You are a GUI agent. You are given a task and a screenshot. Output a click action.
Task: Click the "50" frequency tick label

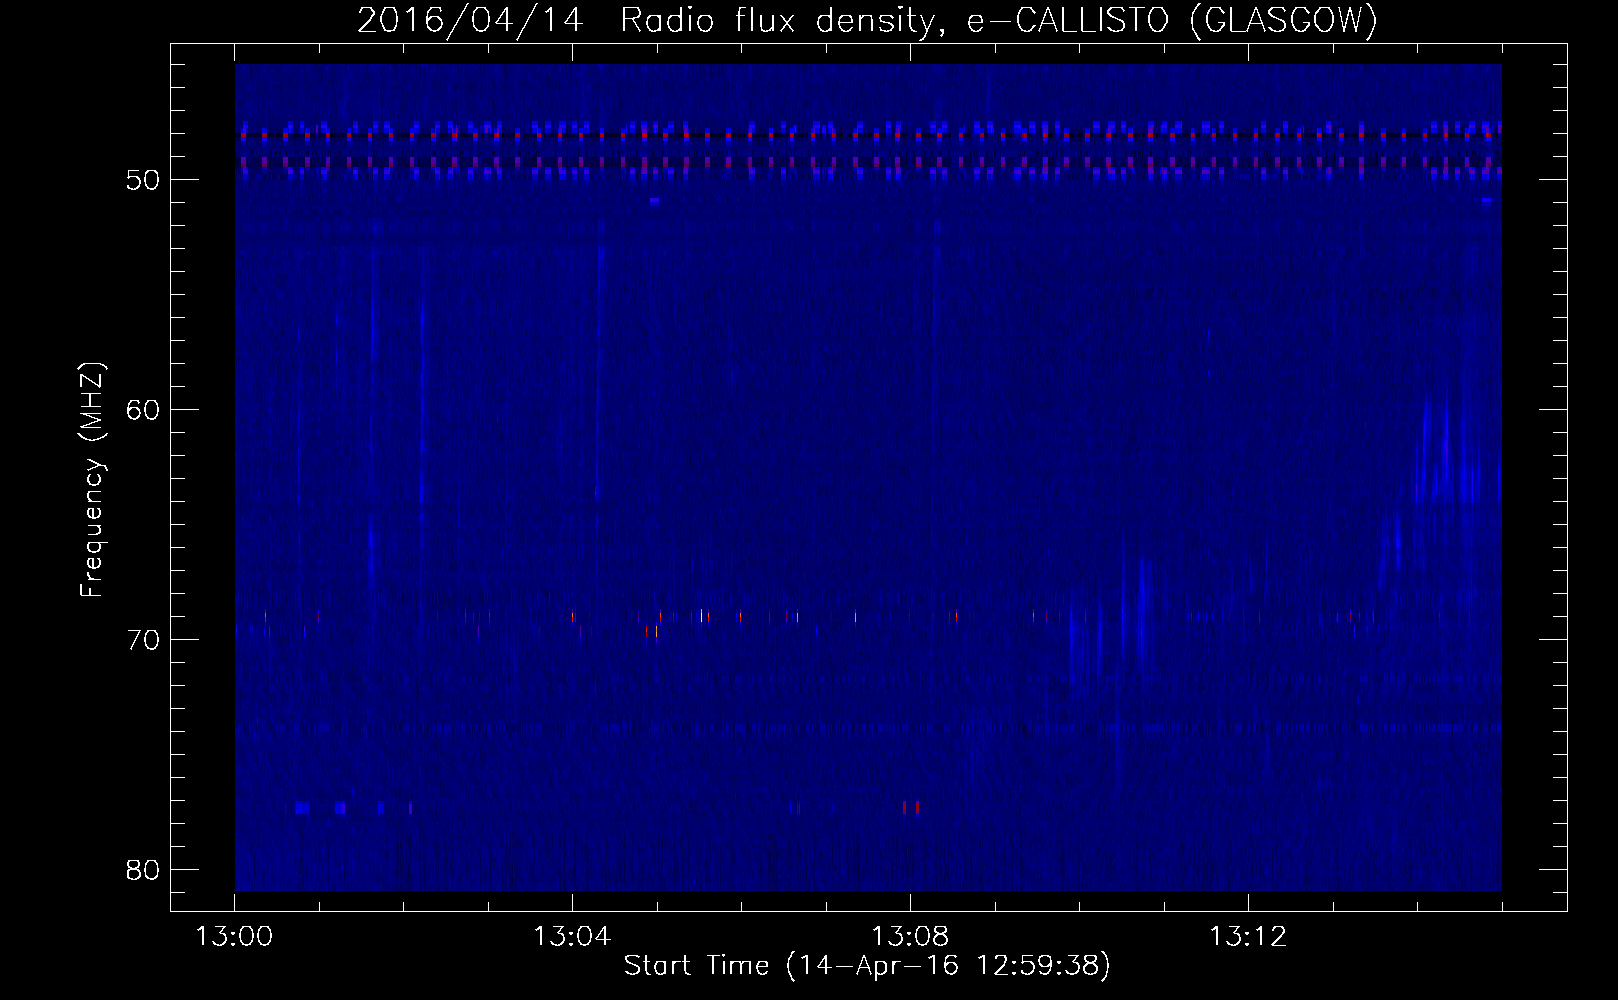click(x=143, y=180)
